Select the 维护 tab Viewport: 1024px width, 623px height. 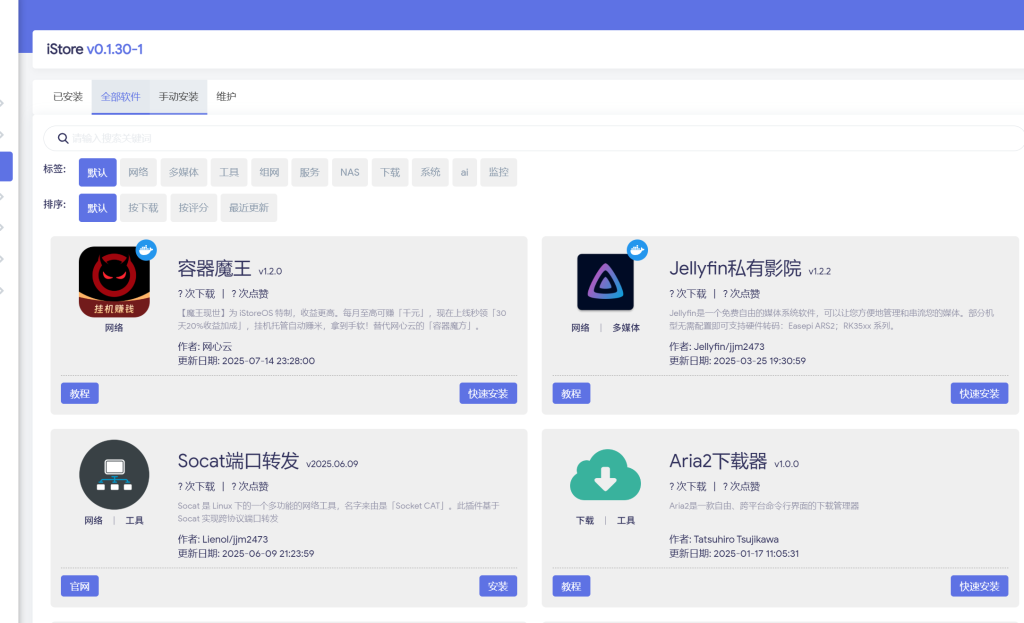click(x=226, y=97)
